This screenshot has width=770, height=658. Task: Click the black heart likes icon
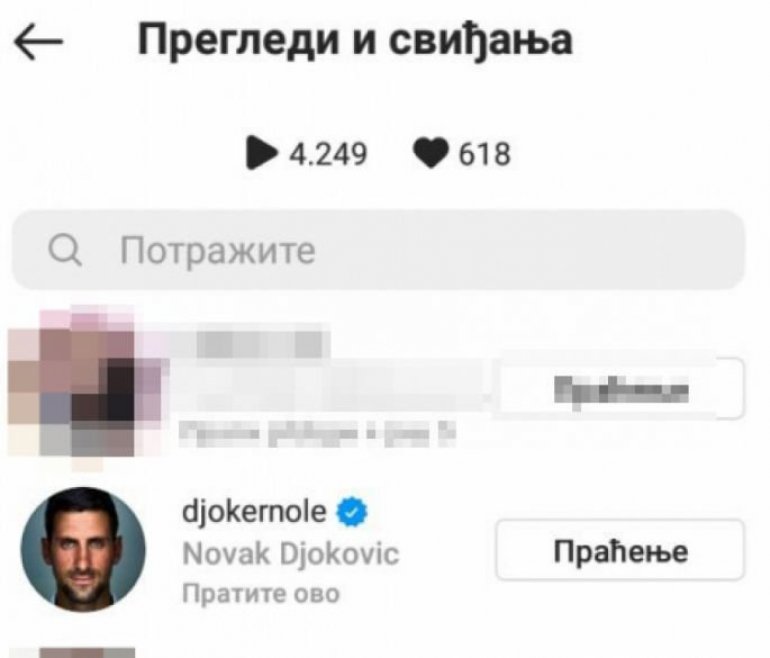(x=431, y=153)
